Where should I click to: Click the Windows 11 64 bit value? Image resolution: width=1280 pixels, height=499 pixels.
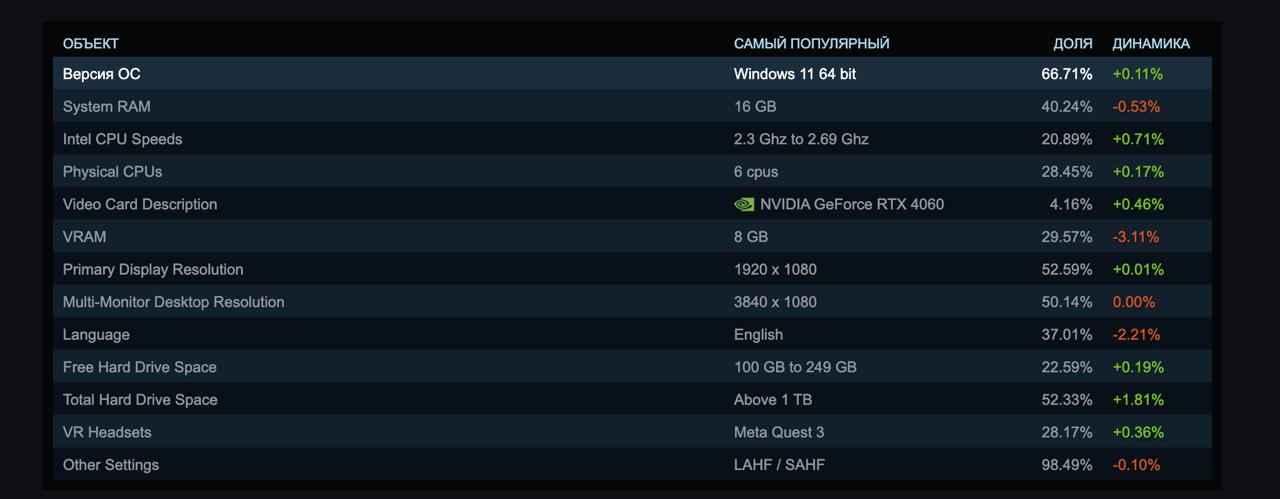pos(795,74)
